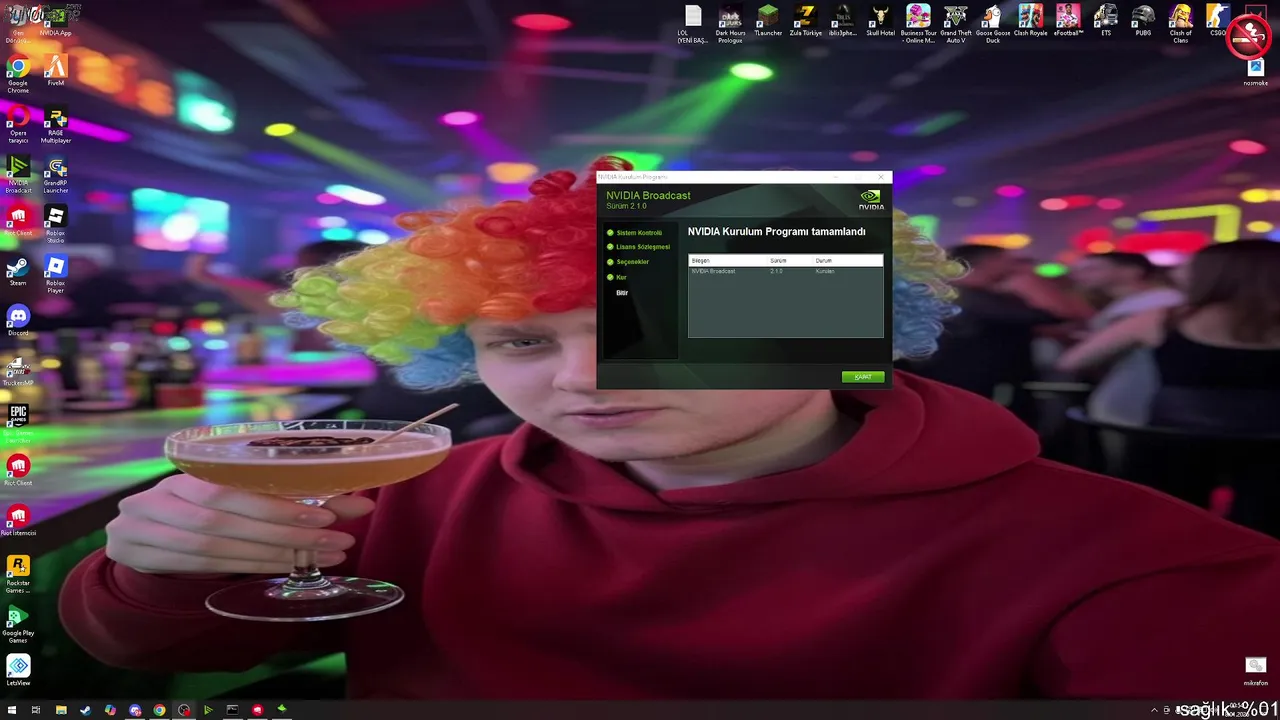The width and height of the screenshot is (1280, 720).
Task: Select the NVIDIA Broadcast row in the component table
Action: pos(786,271)
